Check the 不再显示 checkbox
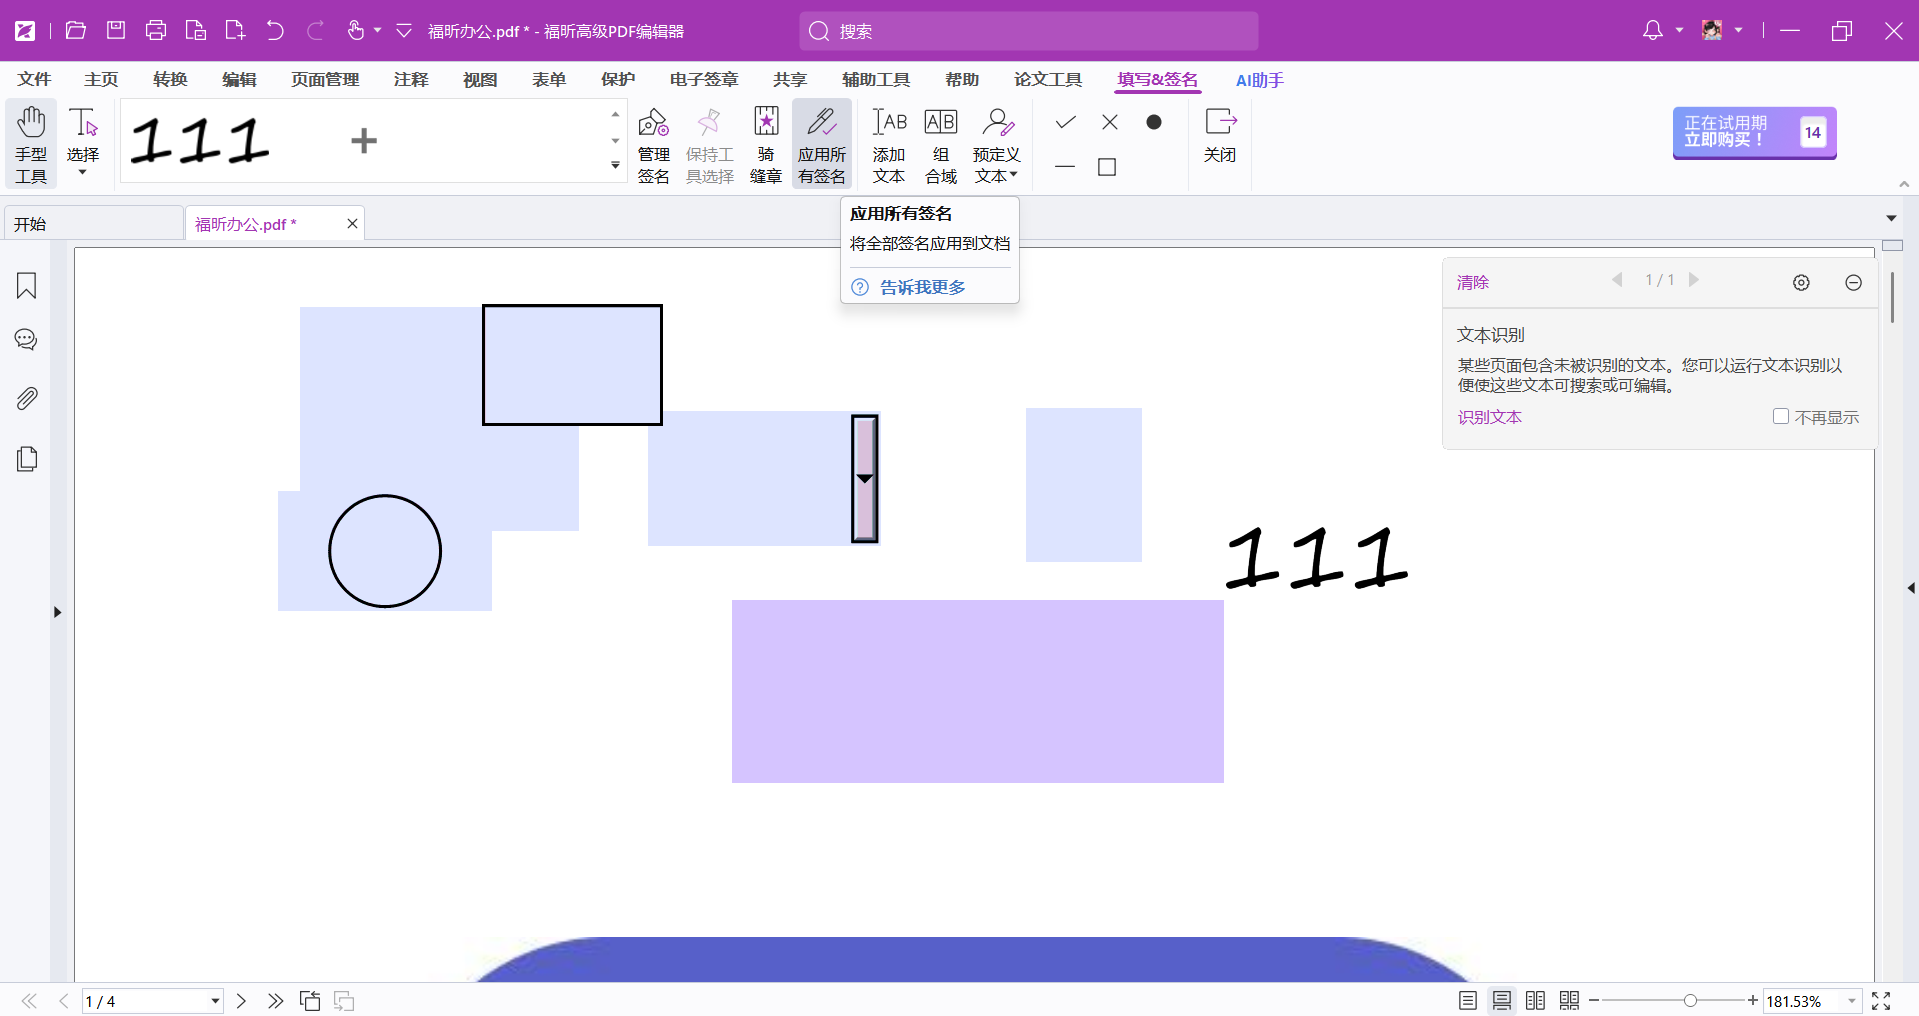 coord(1781,416)
